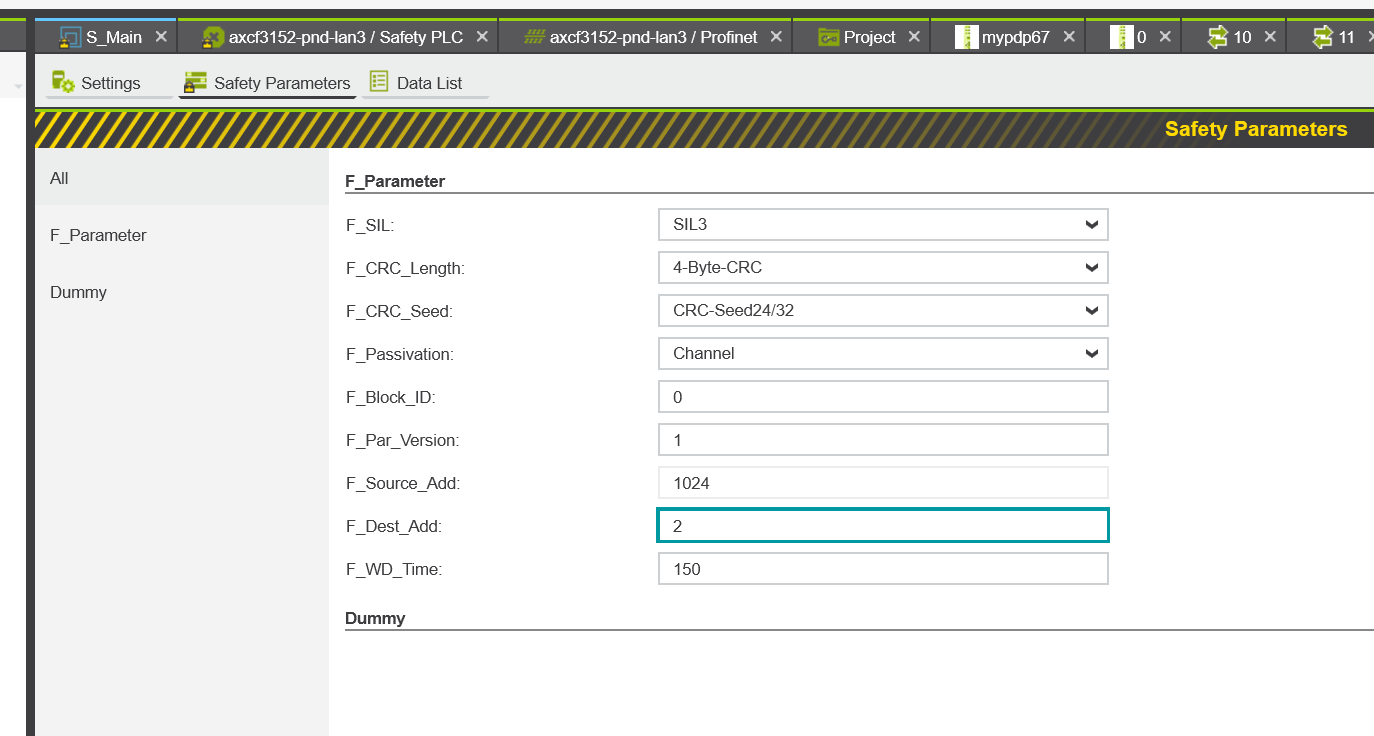Click the F_Block_ID: label

(391, 397)
